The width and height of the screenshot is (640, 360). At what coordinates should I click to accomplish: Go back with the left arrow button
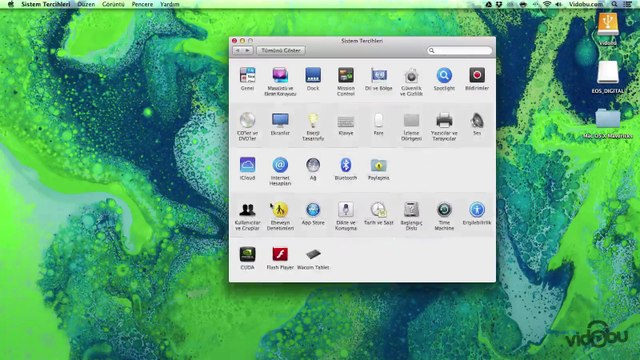[238, 50]
